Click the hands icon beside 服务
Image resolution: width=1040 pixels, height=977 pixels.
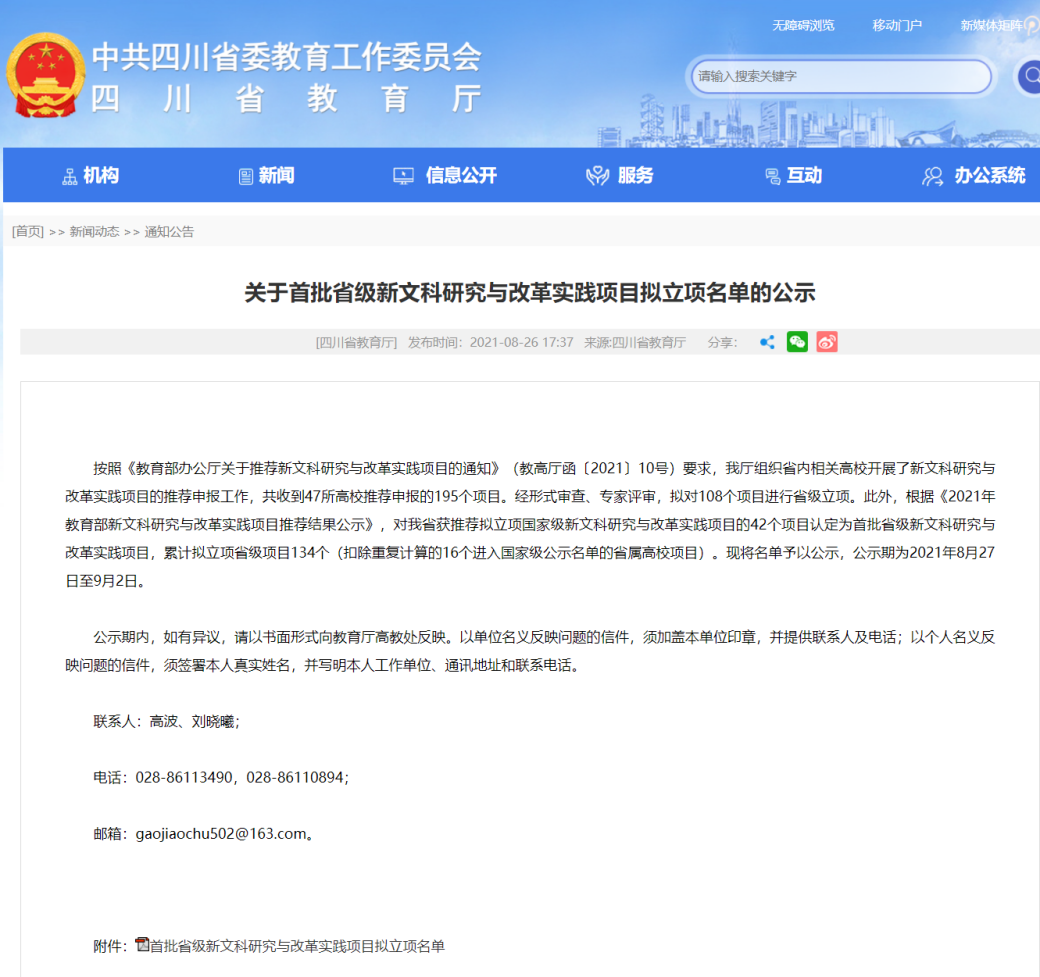click(597, 176)
